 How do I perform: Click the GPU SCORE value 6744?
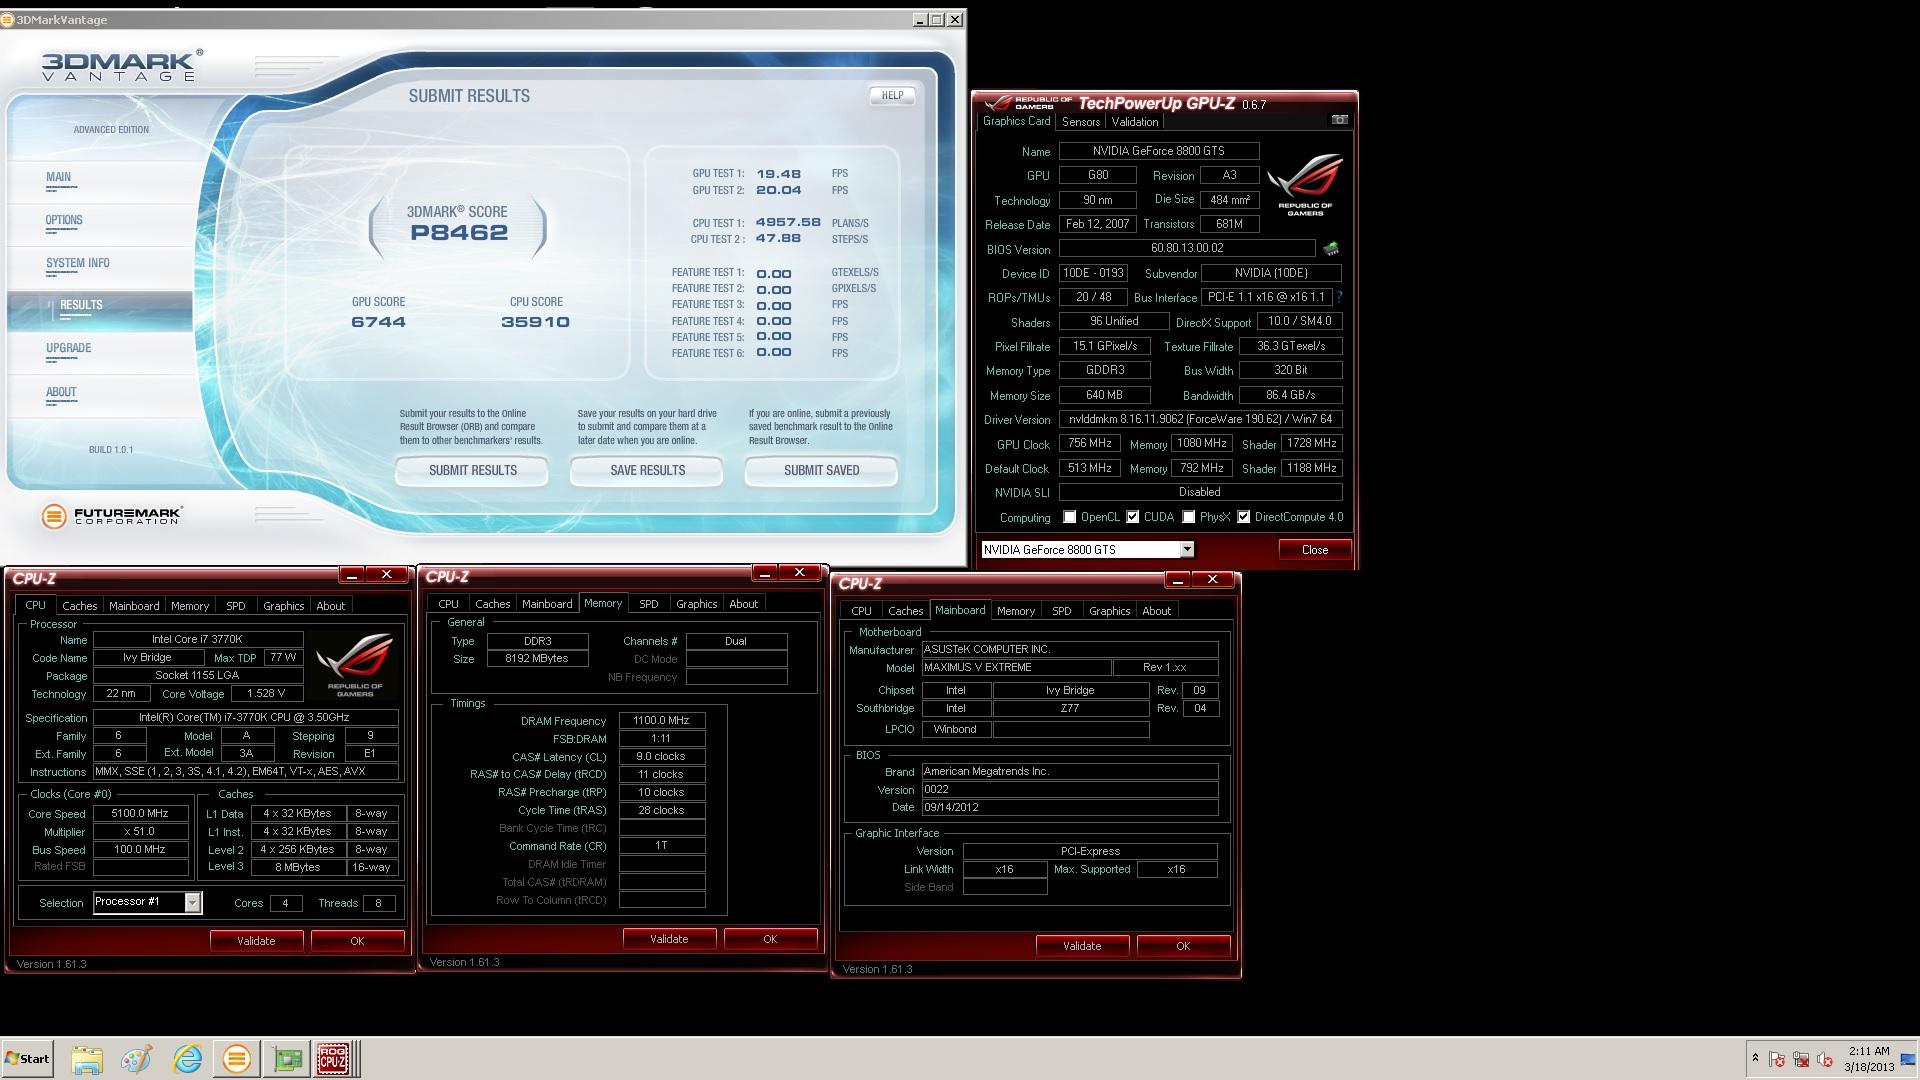tap(378, 322)
